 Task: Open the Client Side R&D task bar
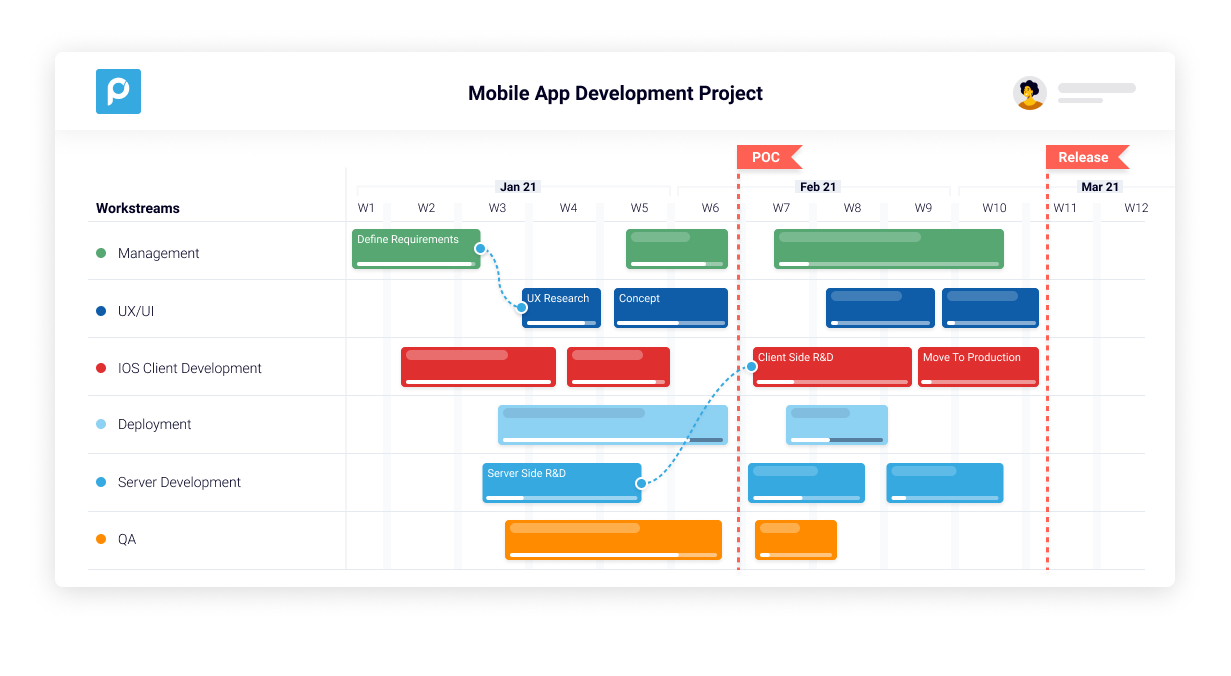832,367
